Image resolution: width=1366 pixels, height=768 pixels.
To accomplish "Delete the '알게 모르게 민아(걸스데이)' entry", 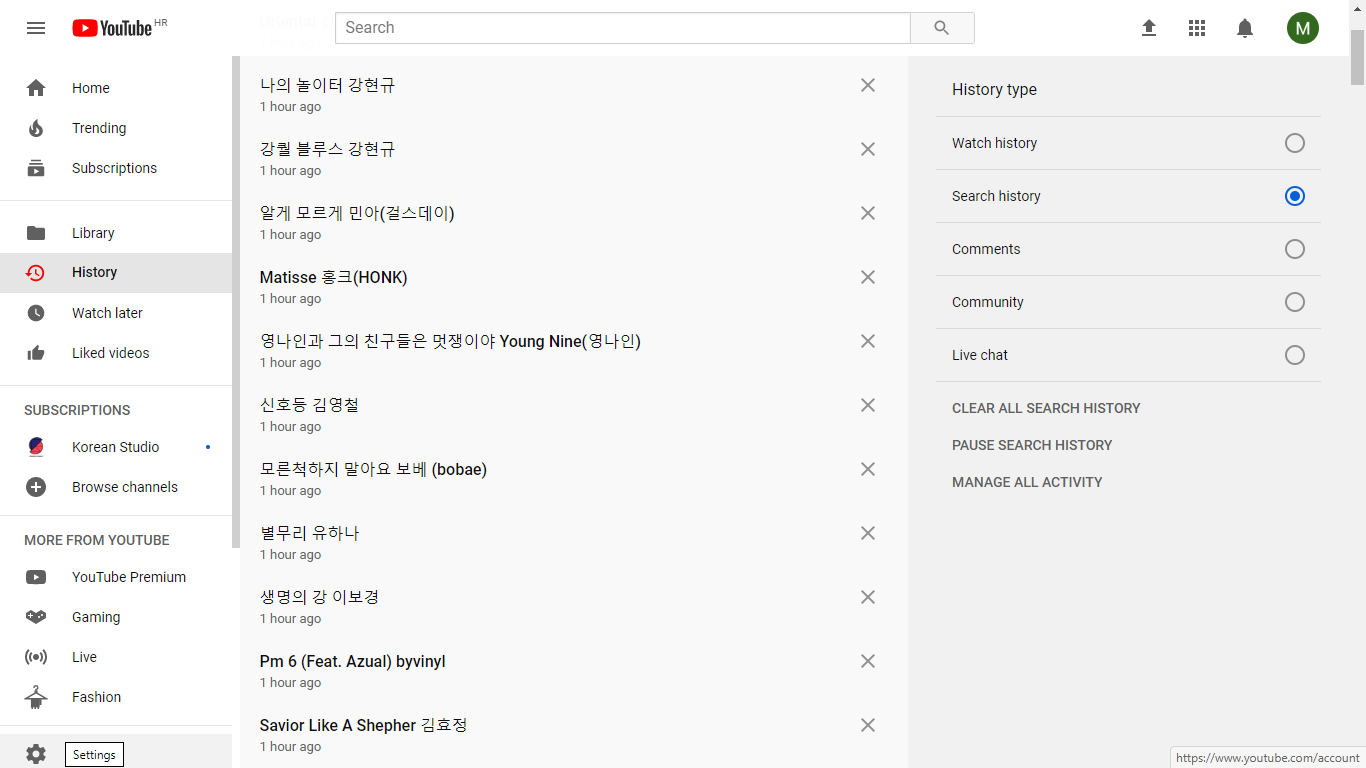I will tap(868, 213).
